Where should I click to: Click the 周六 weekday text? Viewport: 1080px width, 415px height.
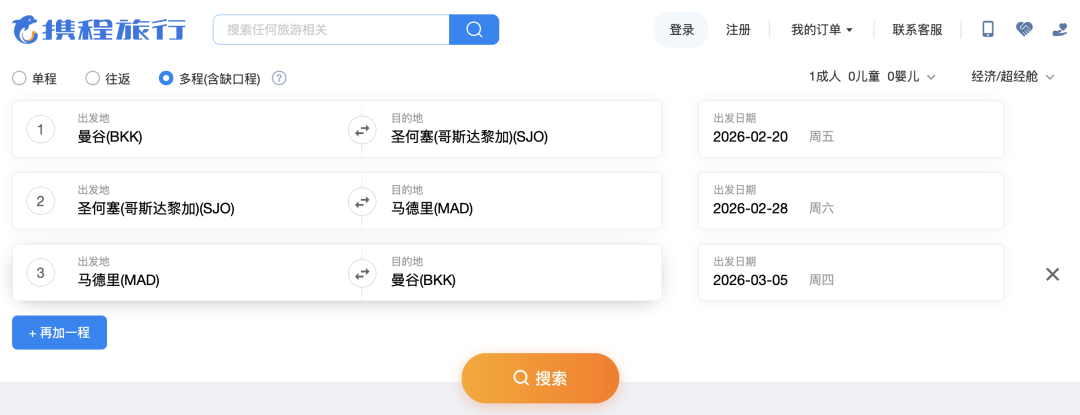point(821,209)
